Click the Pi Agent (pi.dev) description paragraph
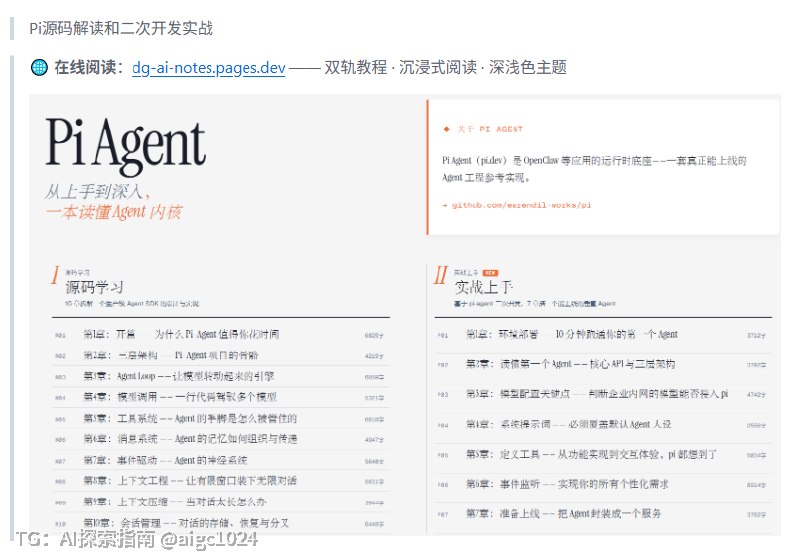800x557 pixels. coord(594,169)
